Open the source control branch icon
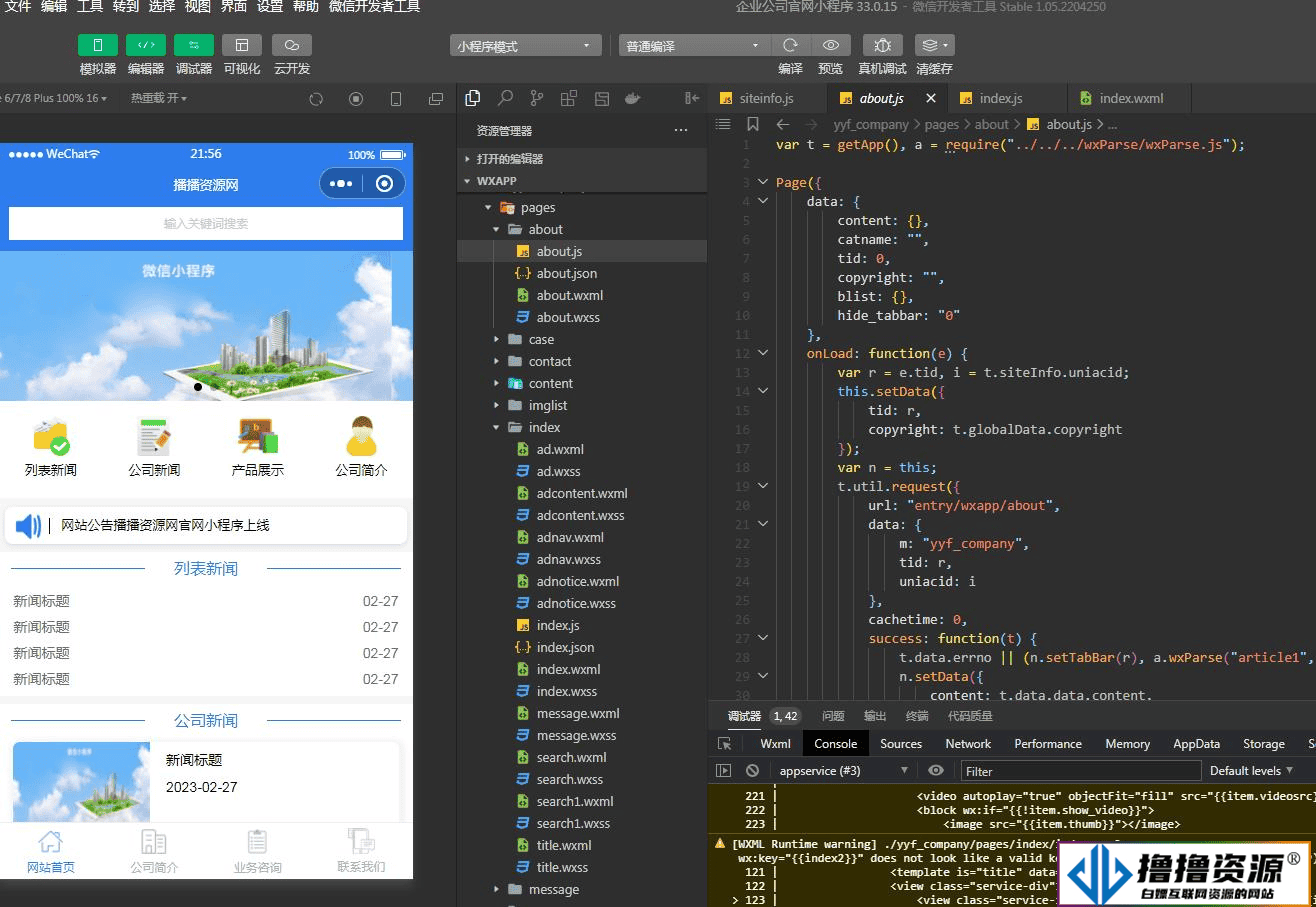The height and width of the screenshot is (907, 1316). pyautogui.click(x=537, y=98)
